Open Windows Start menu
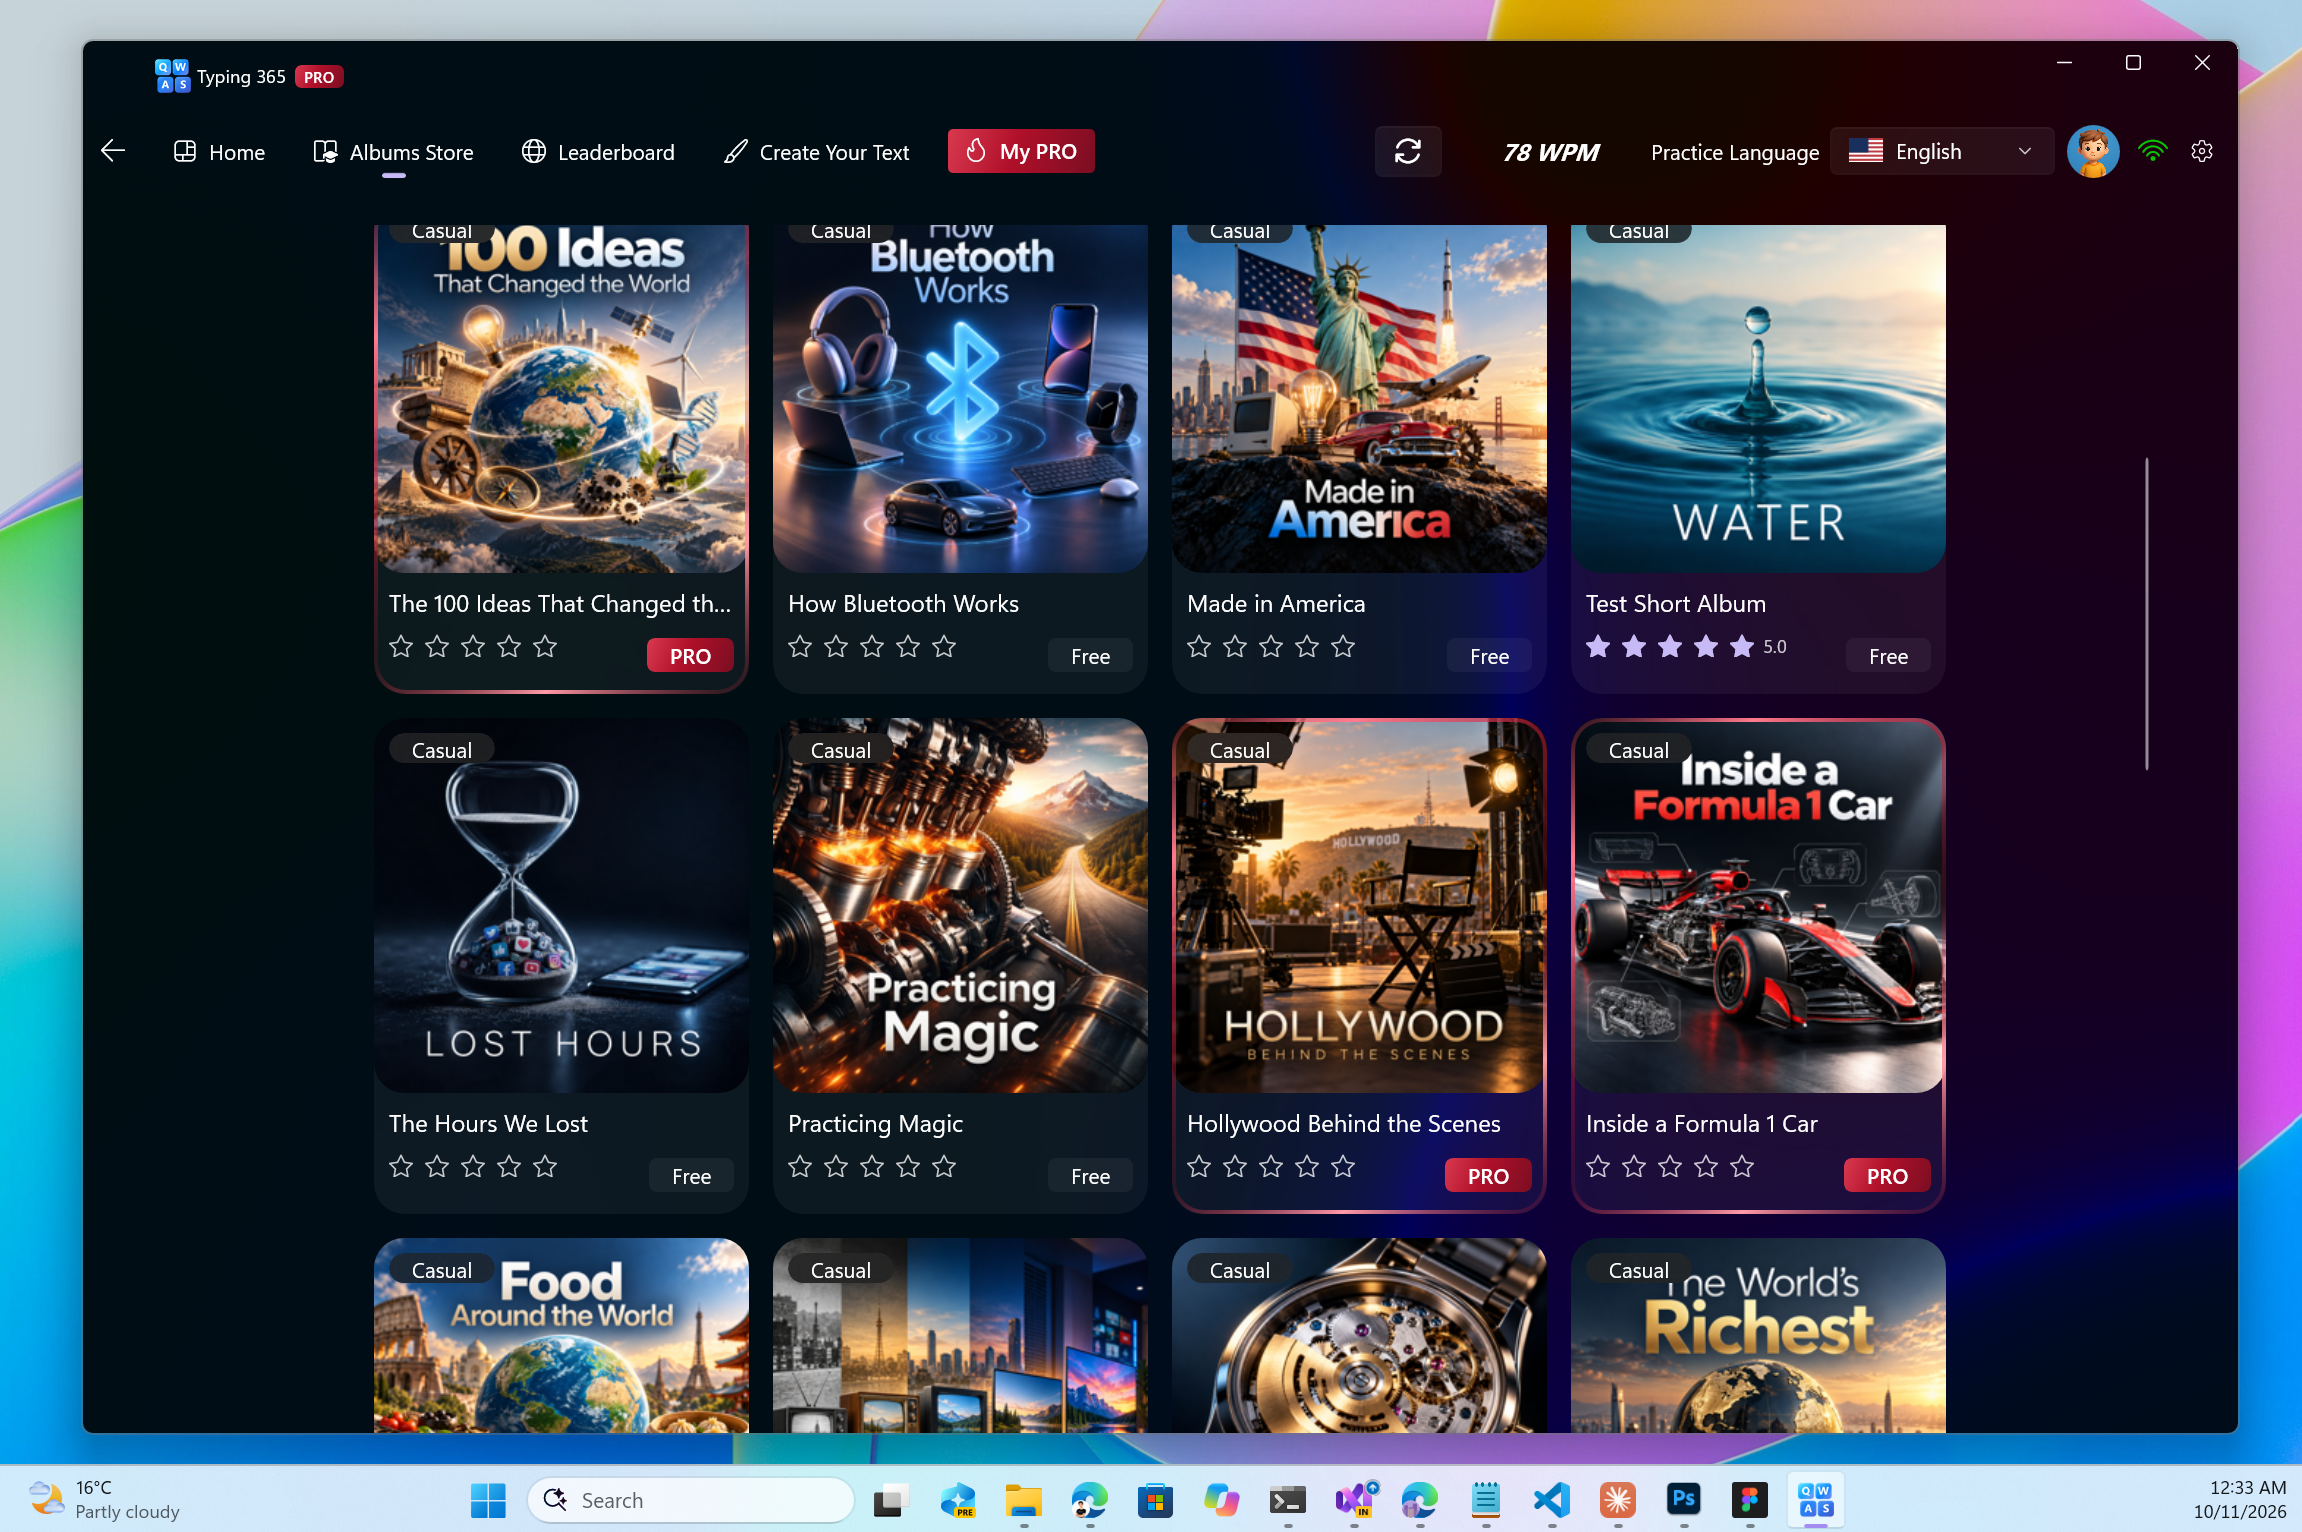 (x=488, y=1500)
